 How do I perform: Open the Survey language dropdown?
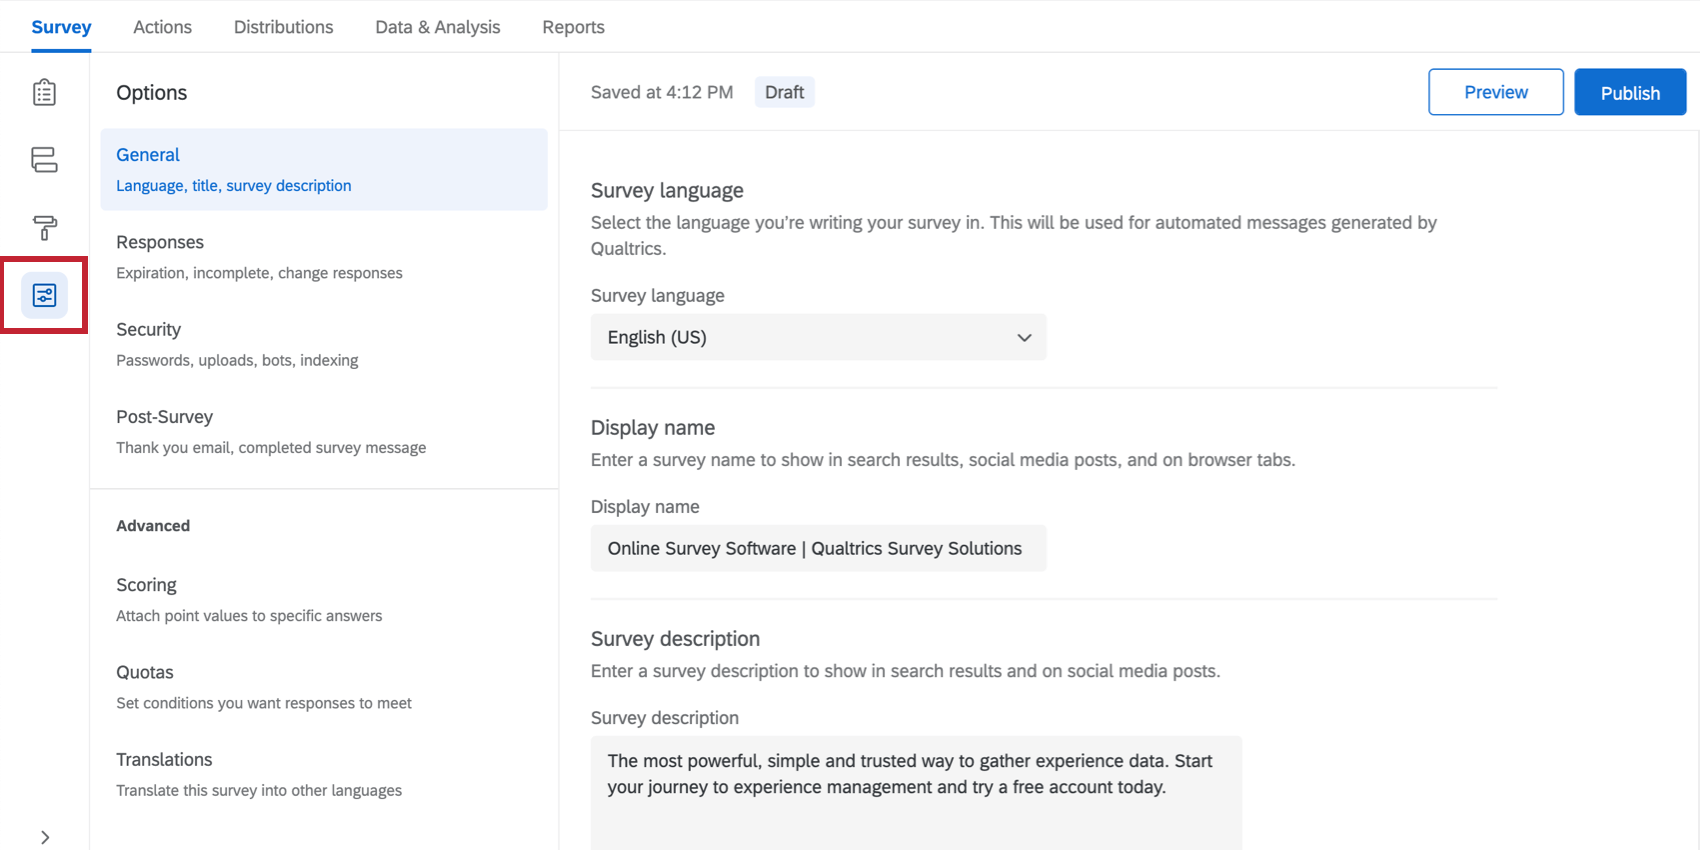(x=818, y=337)
